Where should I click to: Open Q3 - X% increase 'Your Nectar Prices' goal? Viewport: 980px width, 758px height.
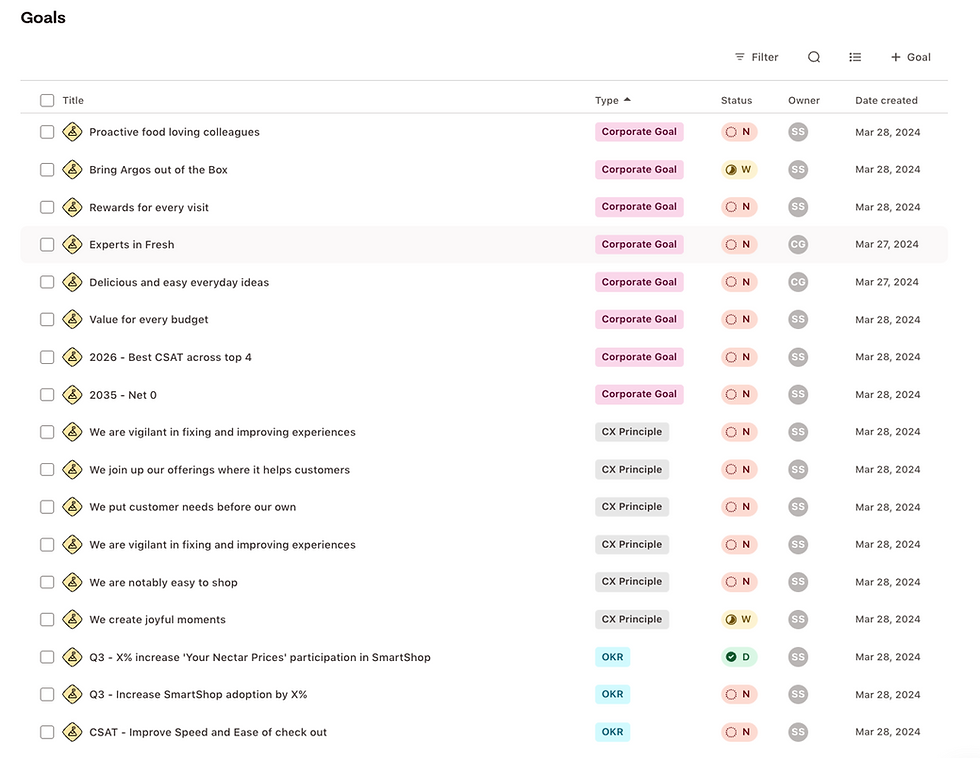(260, 657)
